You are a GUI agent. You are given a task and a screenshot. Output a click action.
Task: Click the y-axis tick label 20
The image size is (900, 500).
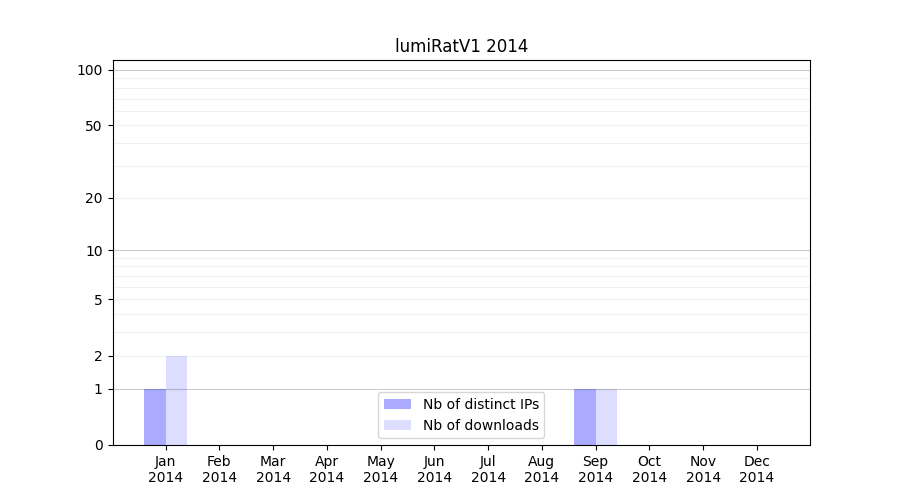[94, 198]
